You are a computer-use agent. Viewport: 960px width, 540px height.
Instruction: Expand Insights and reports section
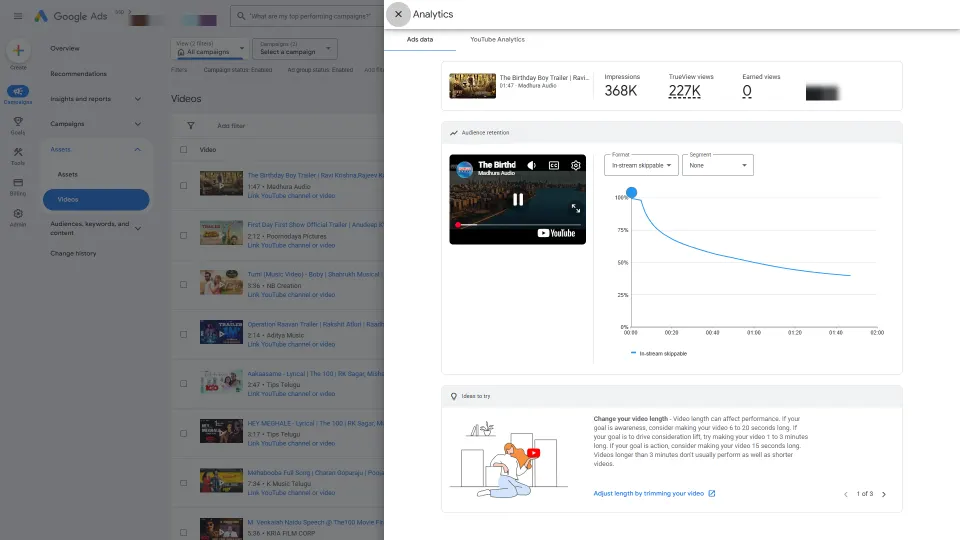tap(138, 99)
